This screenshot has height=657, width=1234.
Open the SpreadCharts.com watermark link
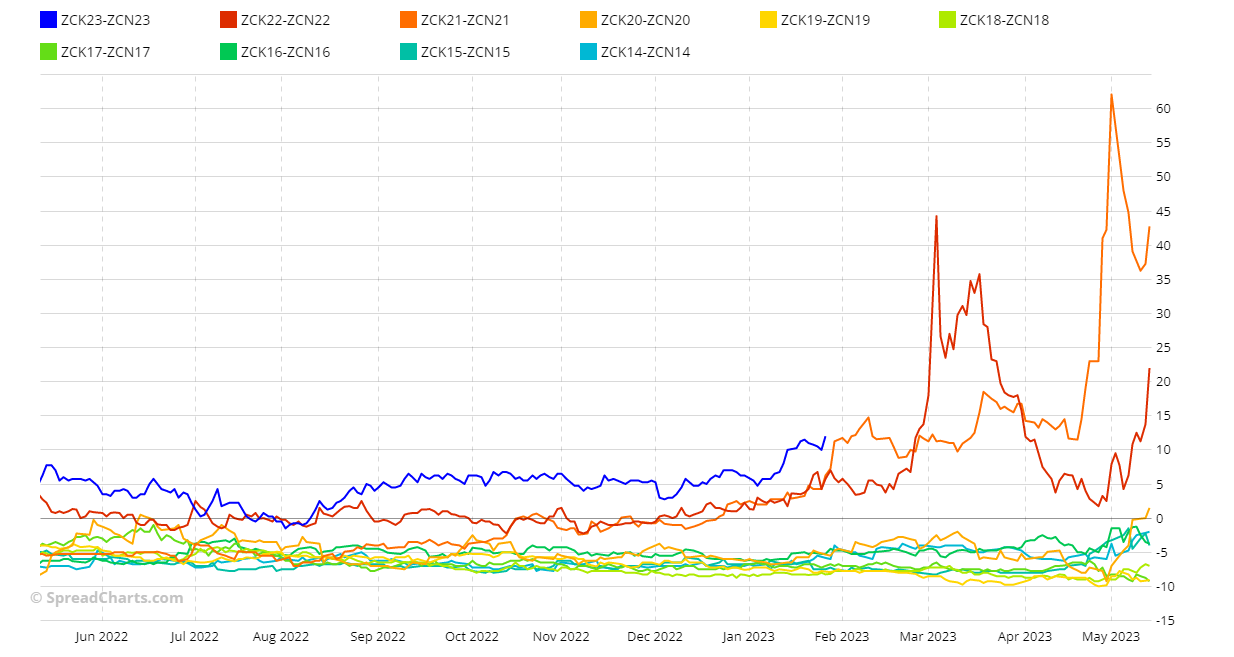(x=107, y=598)
